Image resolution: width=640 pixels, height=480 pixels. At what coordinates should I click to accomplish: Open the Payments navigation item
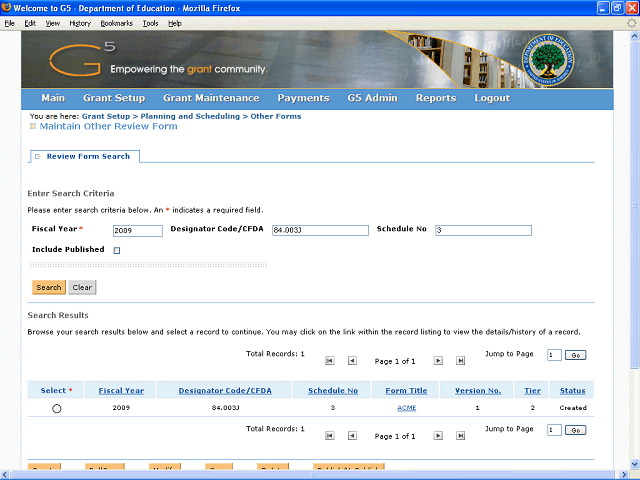[x=303, y=98]
